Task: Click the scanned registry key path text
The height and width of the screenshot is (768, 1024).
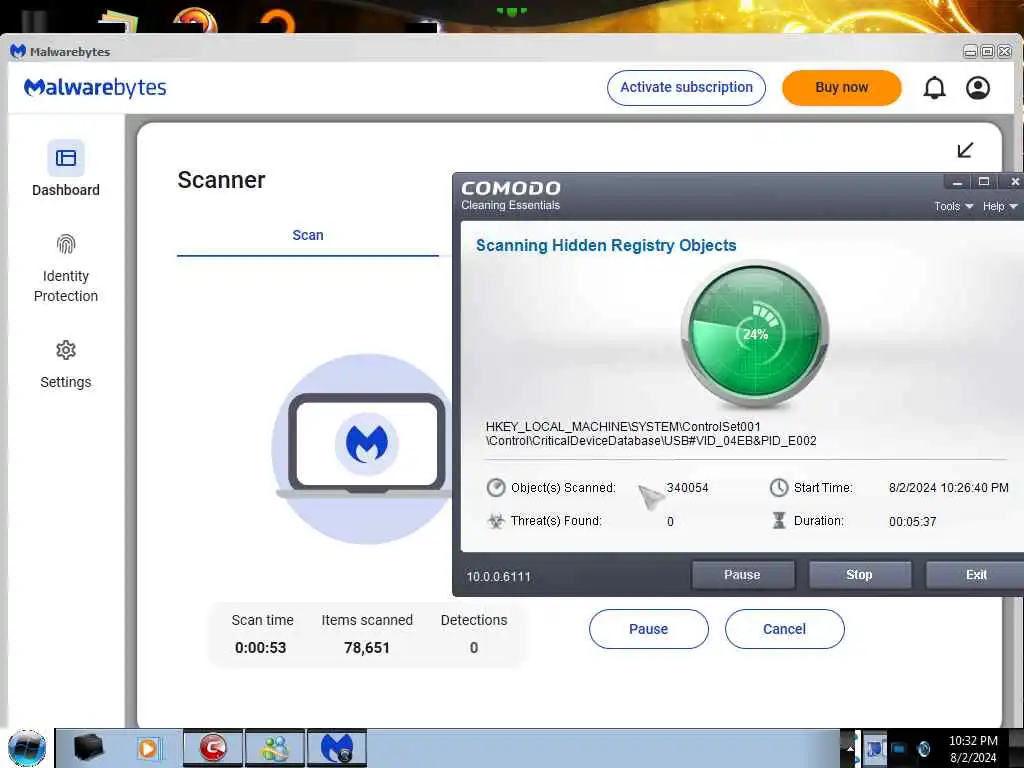Action: tap(651, 434)
